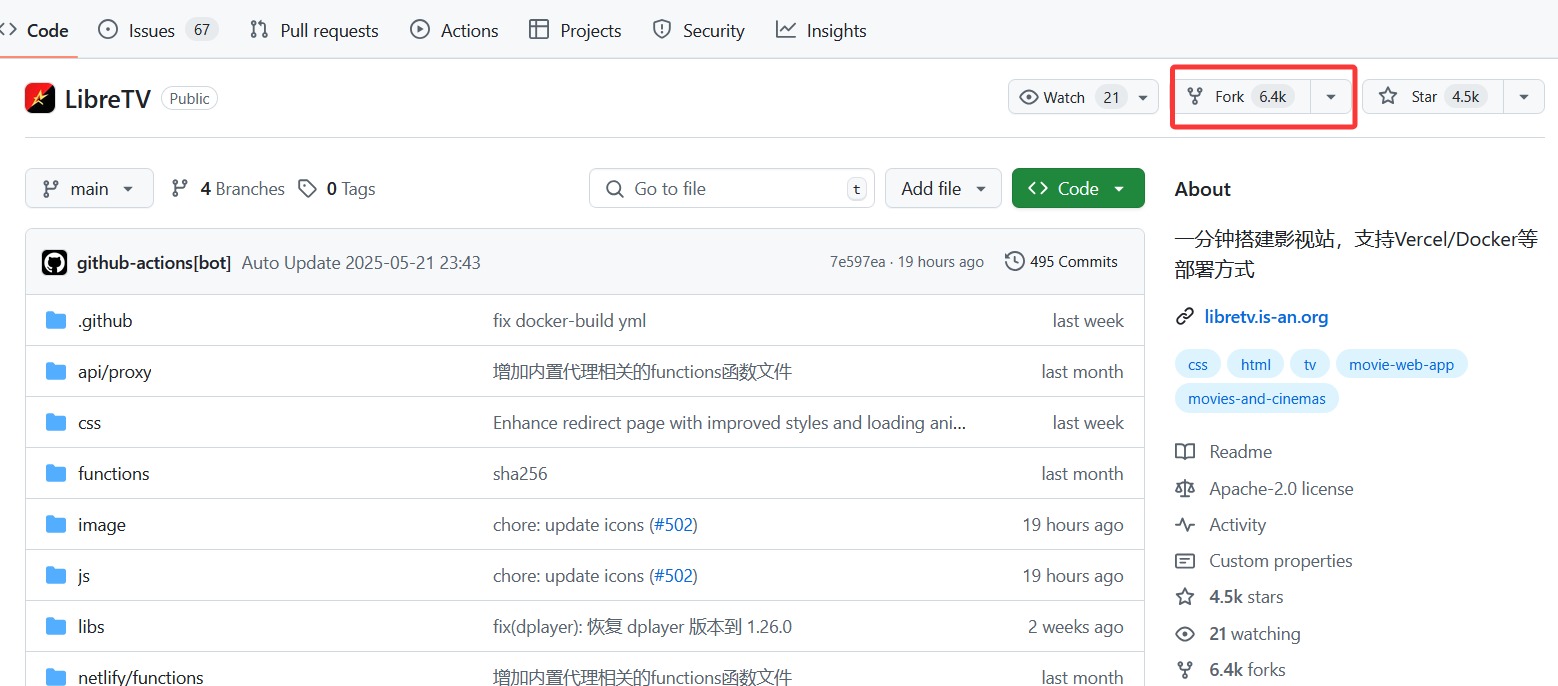
Task: Select the movie-web-app topic tag
Action: [1401, 365]
